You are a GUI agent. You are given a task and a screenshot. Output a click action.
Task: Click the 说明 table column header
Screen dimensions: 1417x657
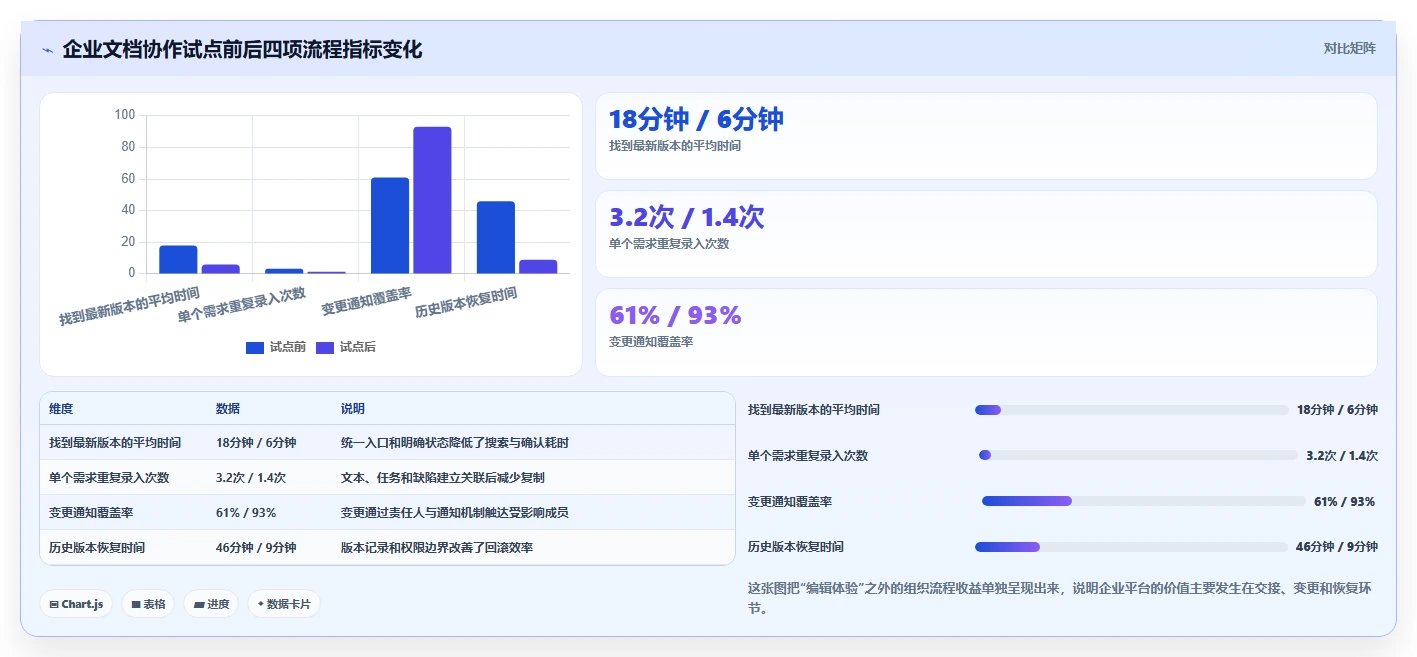point(353,409)
